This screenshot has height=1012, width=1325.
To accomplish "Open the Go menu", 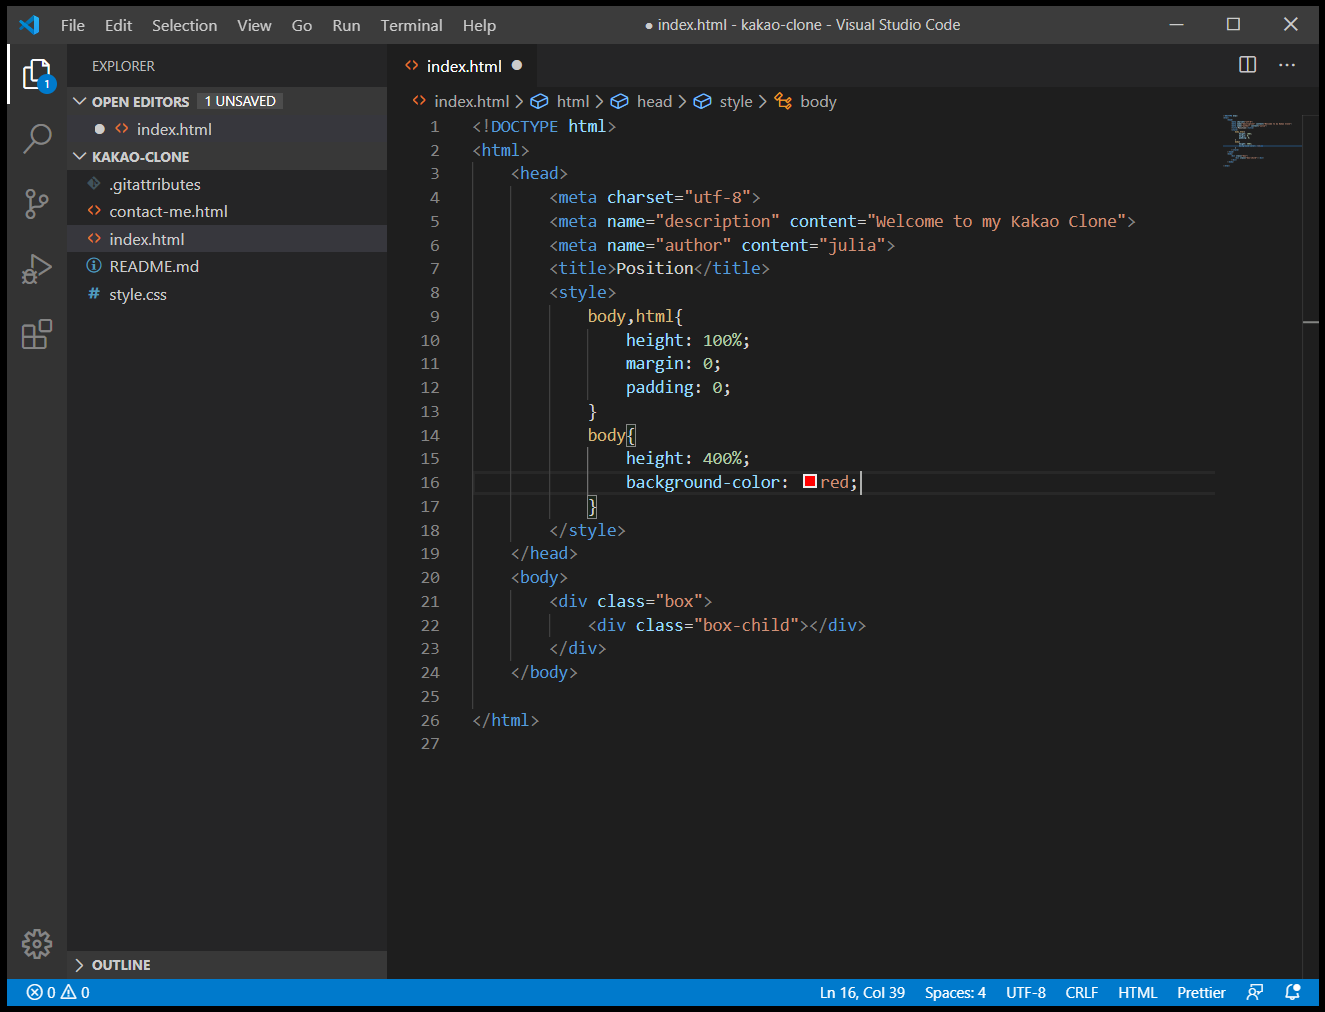I will [302, 25].
